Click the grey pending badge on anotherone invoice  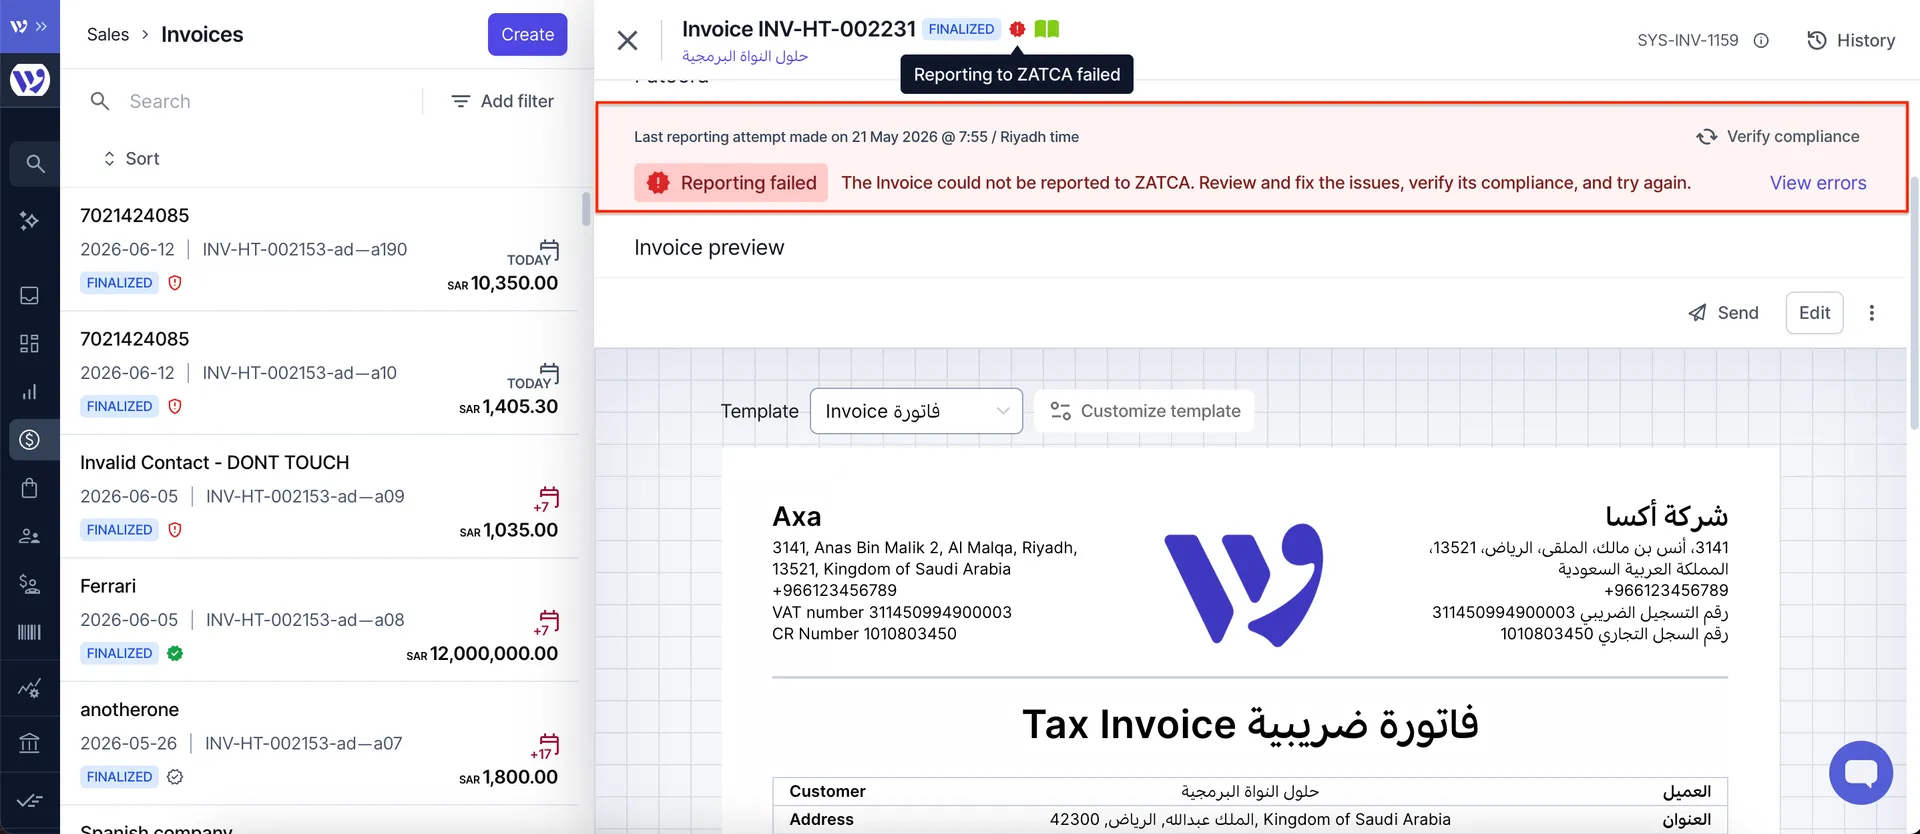pos(175,777)
